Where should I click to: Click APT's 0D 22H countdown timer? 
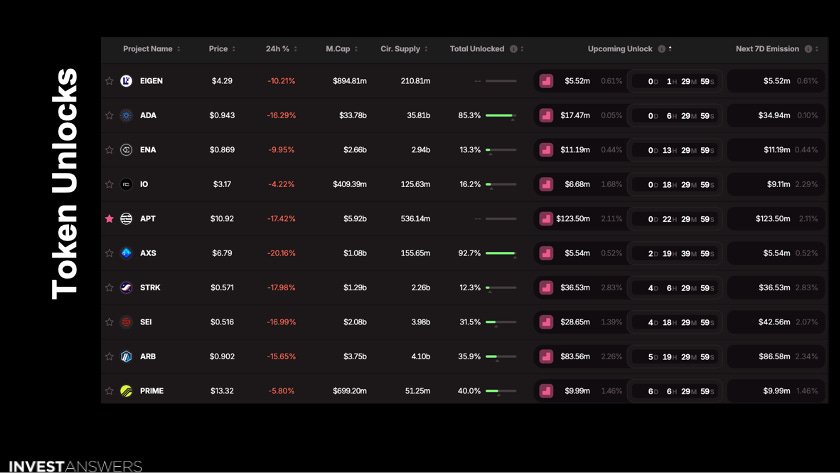coord(674,219)
